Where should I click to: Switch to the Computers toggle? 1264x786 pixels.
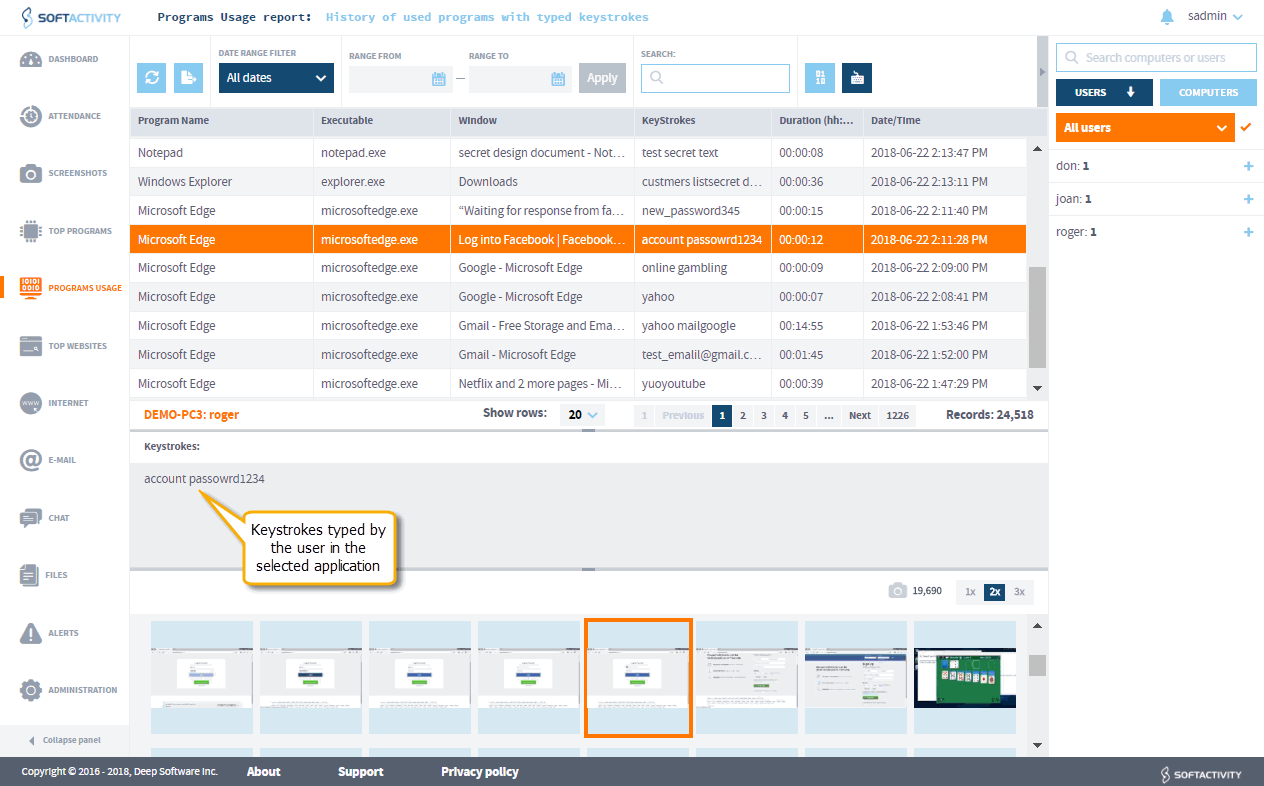[1208, 92]
